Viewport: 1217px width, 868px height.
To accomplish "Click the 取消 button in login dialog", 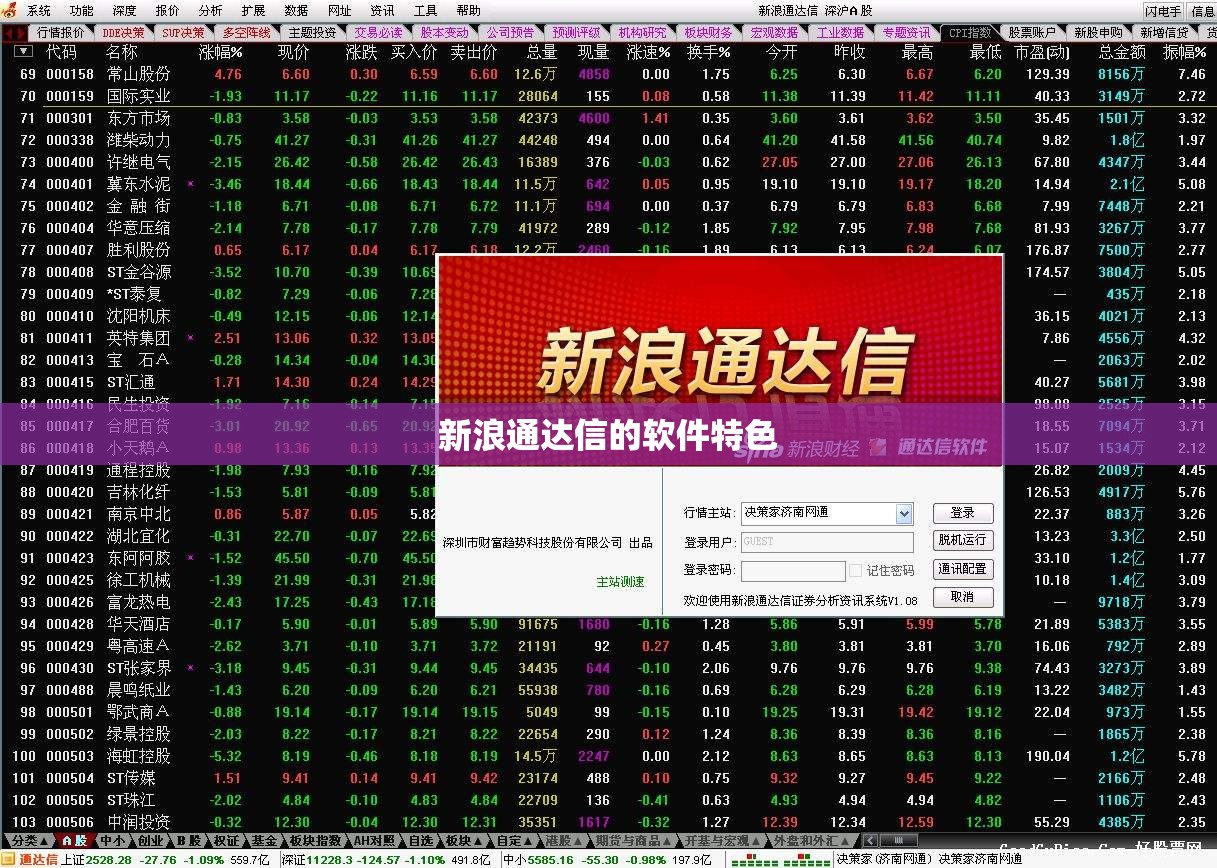I will coord(963,597).
